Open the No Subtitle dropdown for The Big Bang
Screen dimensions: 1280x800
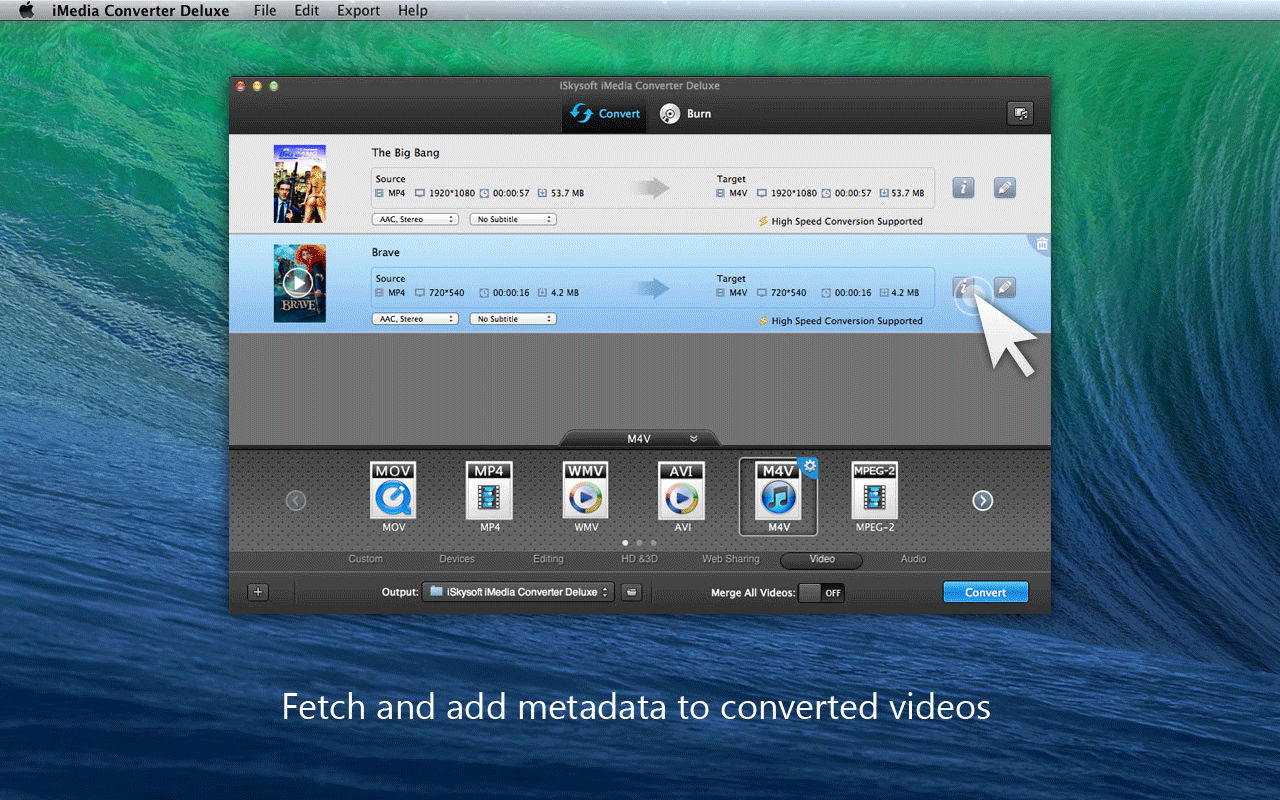(513, 219)
